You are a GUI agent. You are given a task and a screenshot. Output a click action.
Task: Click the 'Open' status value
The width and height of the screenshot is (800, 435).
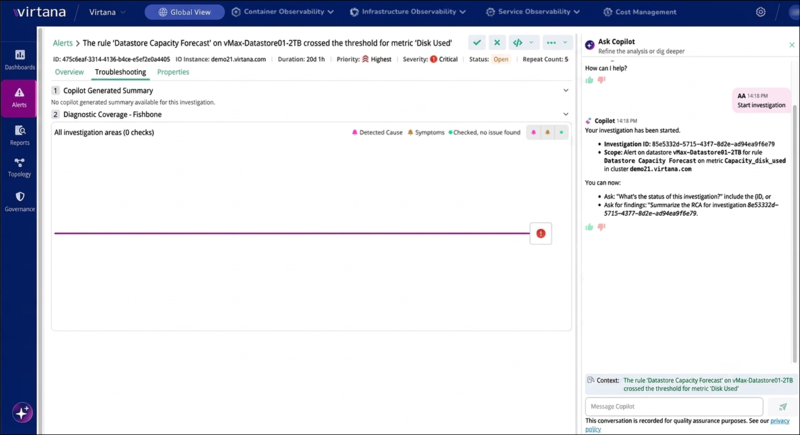pyautogui.click(x=501, y=59)
